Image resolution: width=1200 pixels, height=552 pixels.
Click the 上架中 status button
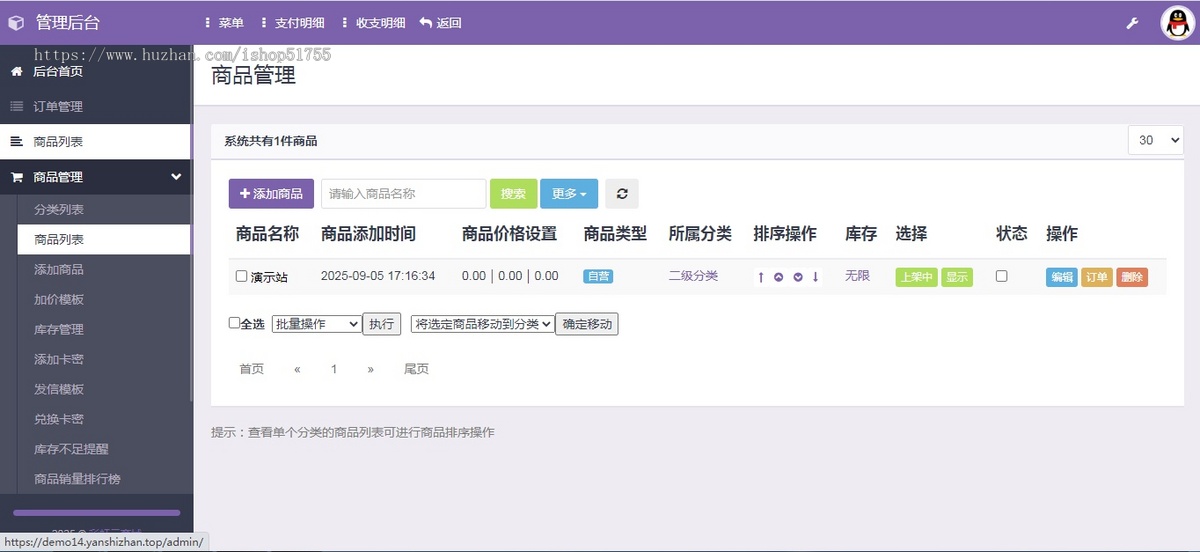point(916,277)
